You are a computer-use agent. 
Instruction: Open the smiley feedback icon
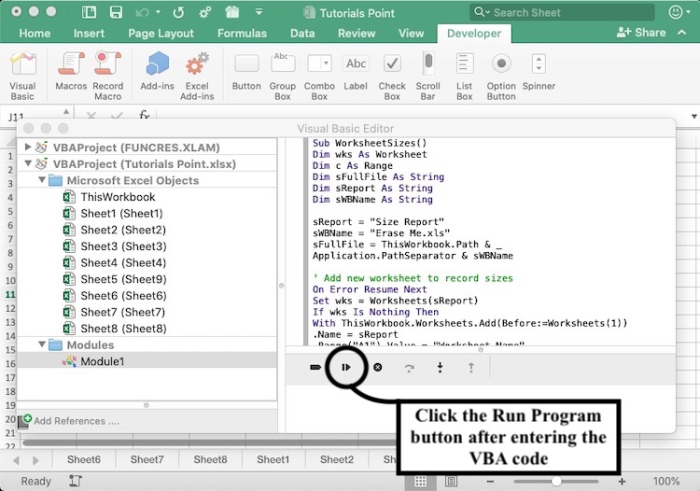click(676, 12)
